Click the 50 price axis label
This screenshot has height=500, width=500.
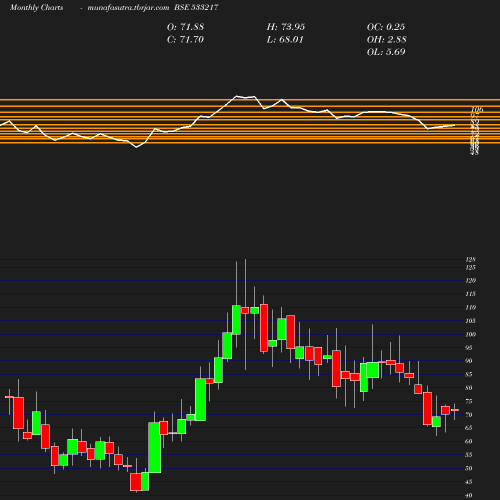coord(469,468)
